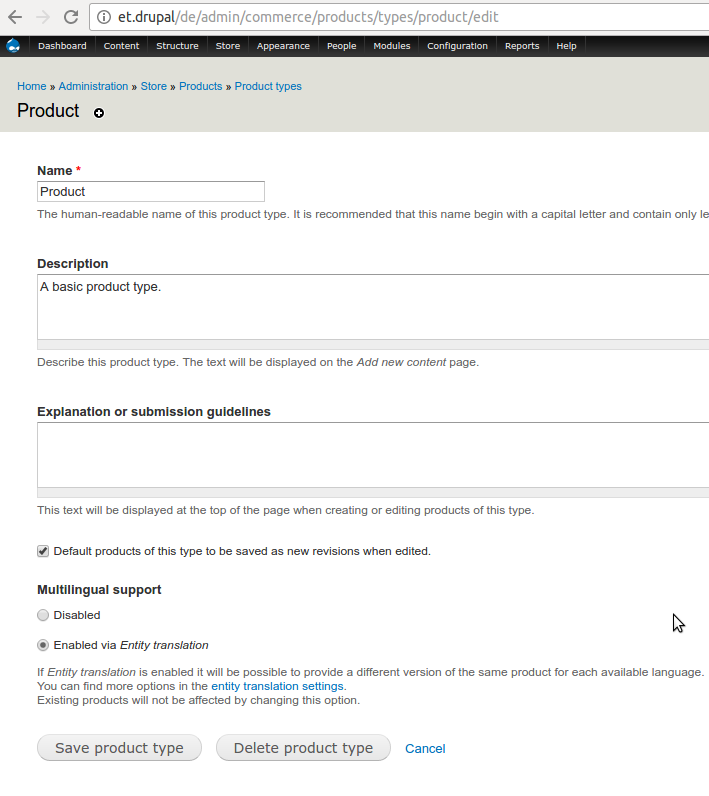Select Enabled via Entity translation option
709x796 pixels.
click(43, 645)
